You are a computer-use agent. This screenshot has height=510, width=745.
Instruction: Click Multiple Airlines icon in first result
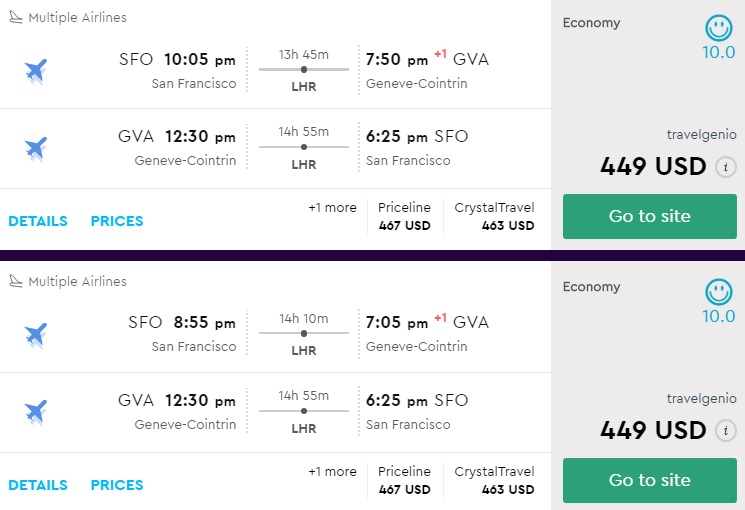coord(15,18)
